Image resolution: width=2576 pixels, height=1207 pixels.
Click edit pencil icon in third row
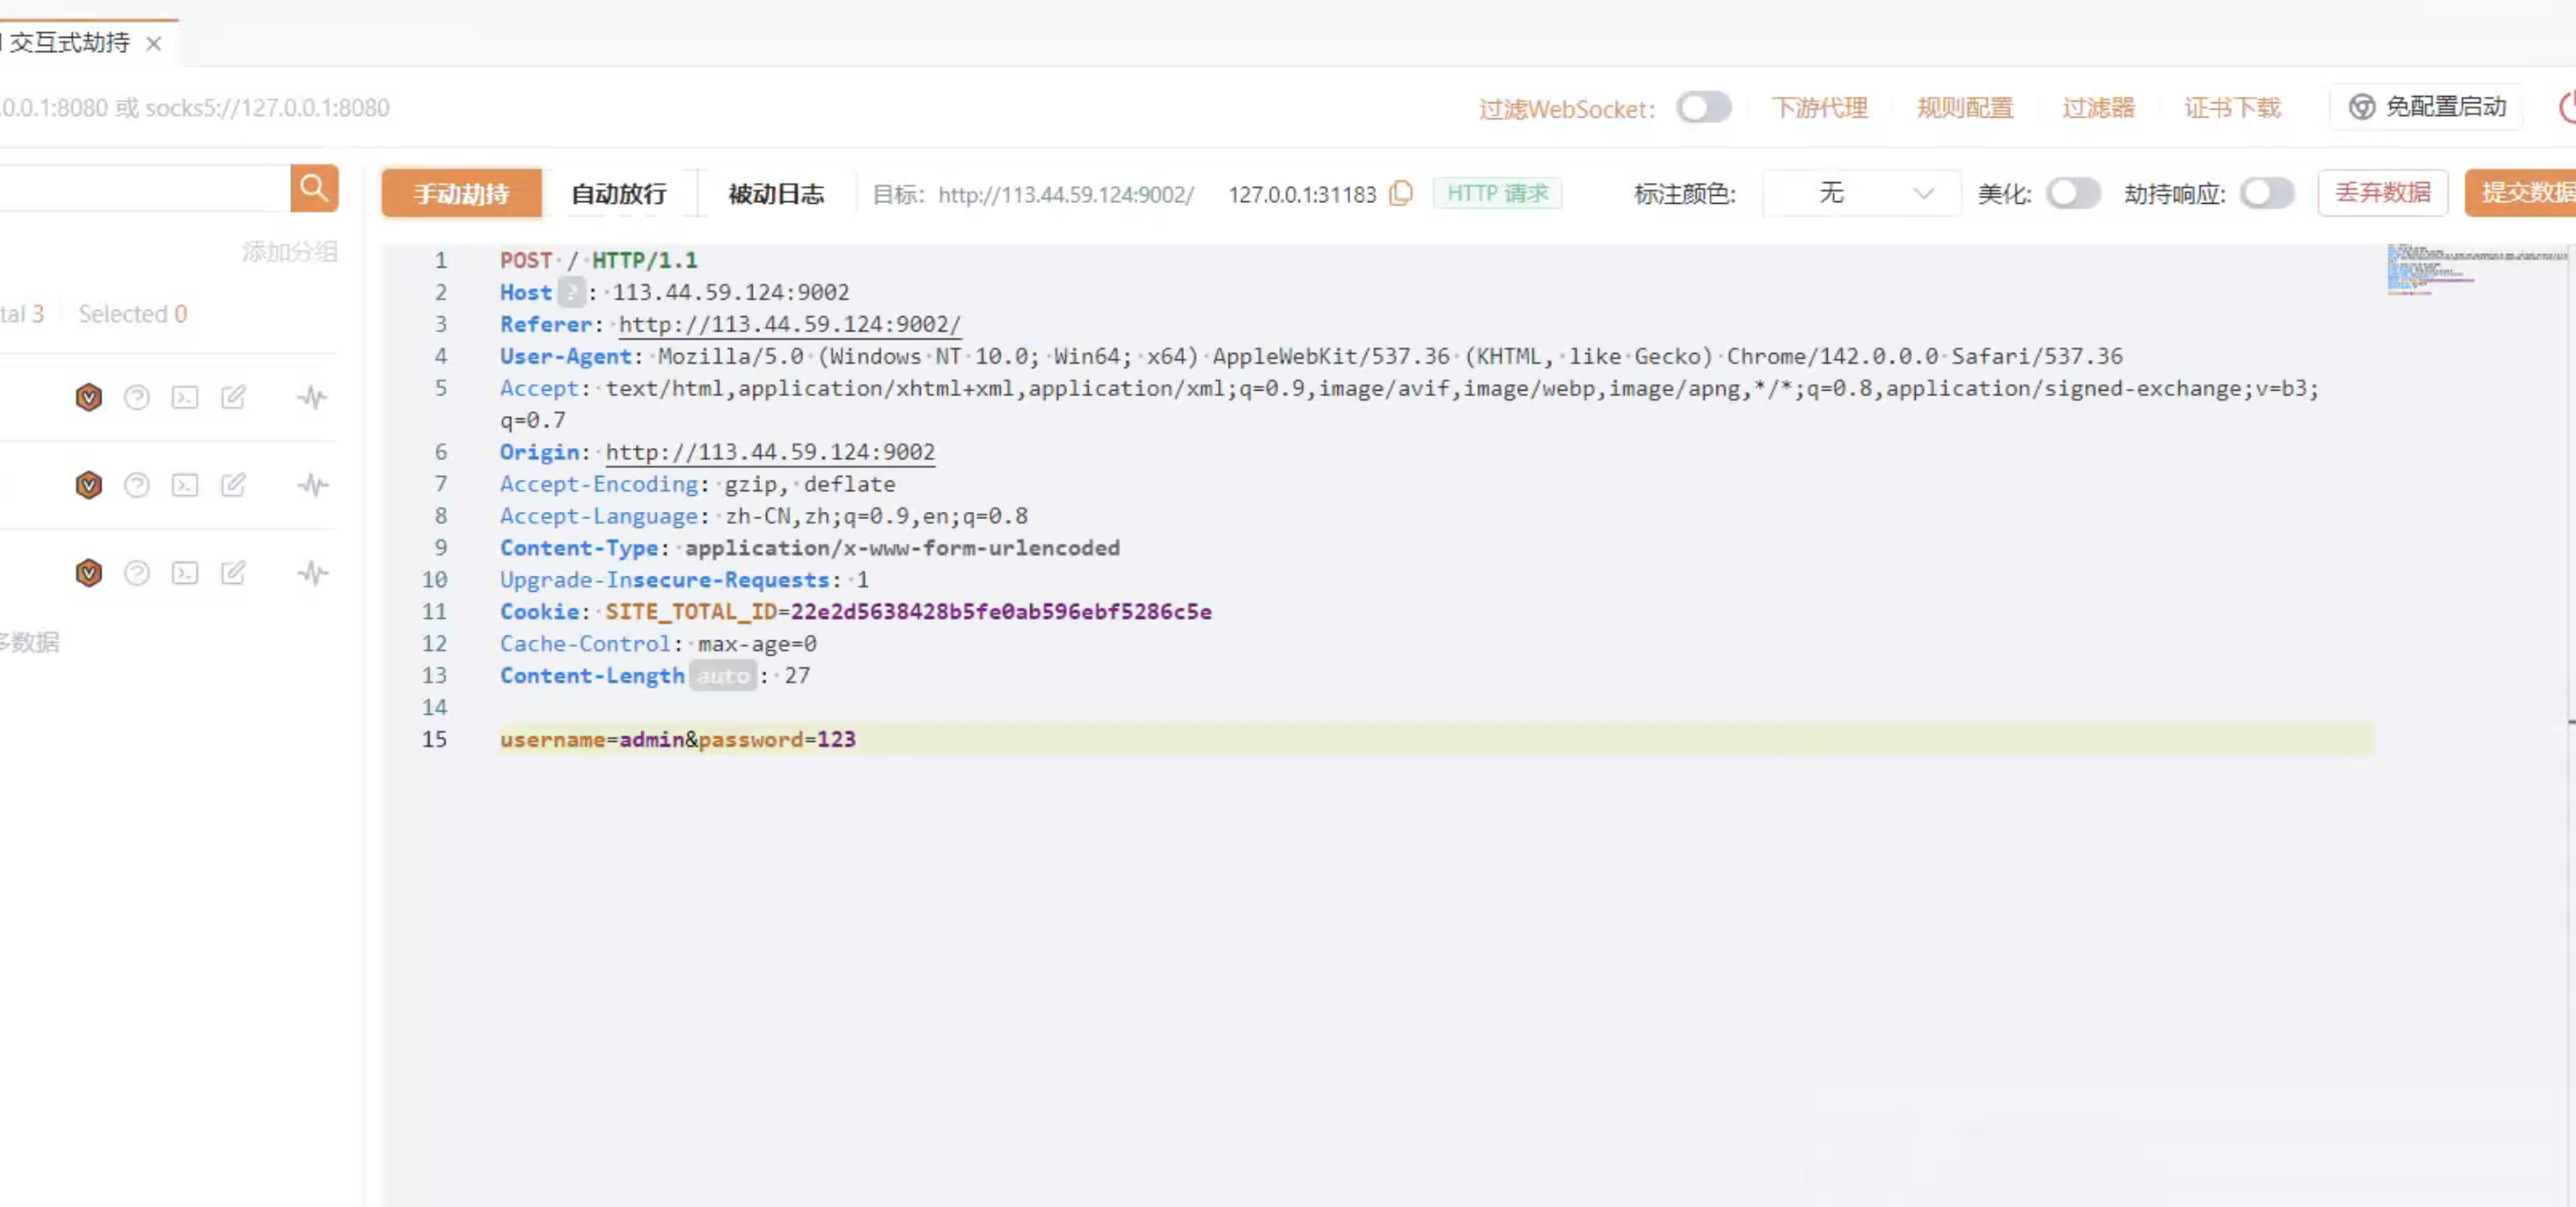(233, 573)
